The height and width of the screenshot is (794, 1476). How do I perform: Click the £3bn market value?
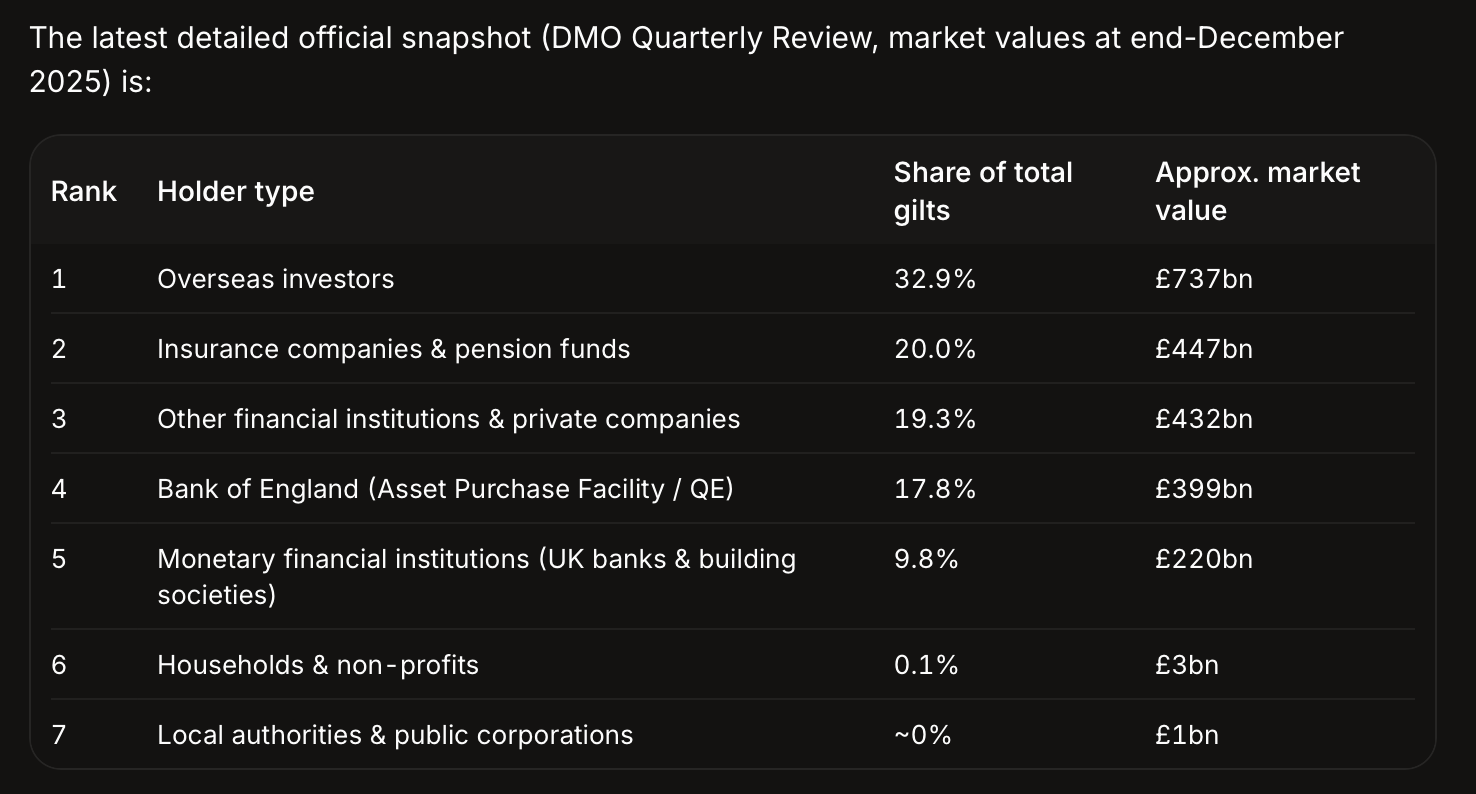[1187, 664]
